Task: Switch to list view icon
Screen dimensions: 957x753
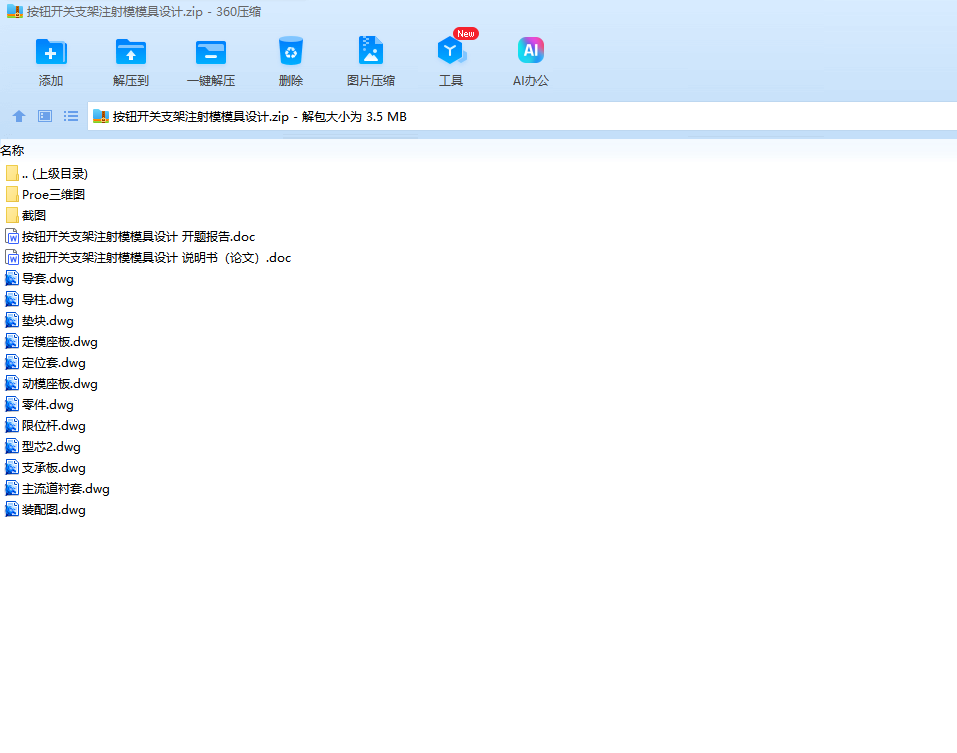Action: coord(71,116)
